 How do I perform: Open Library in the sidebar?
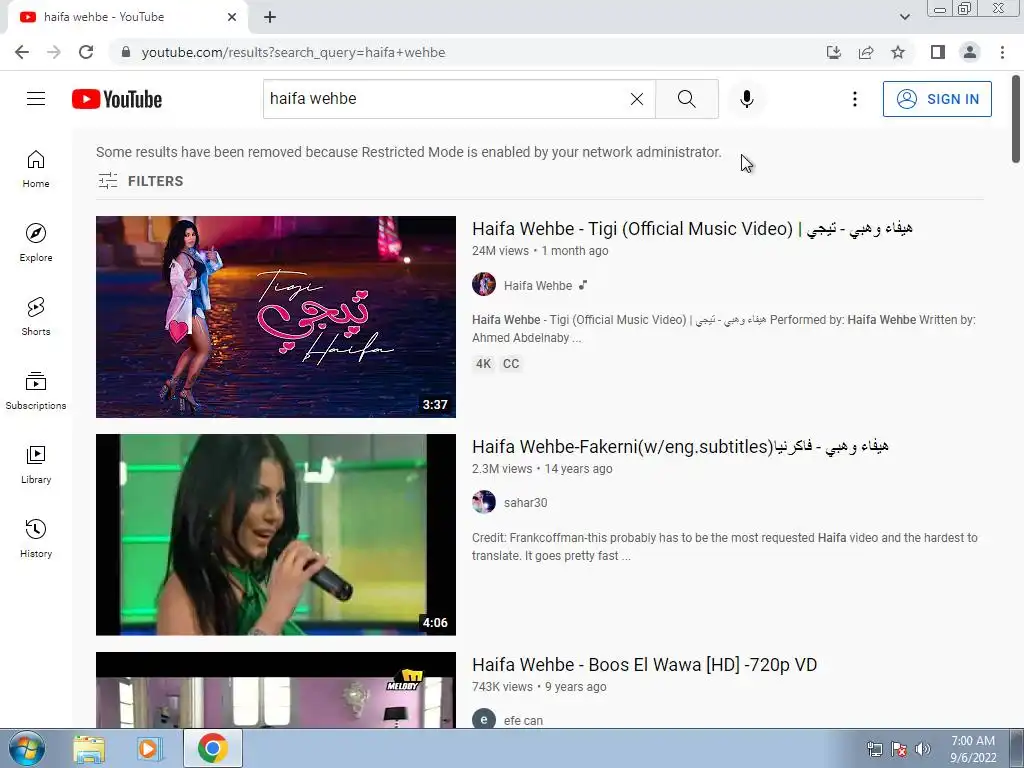click(x=36, y=464)
